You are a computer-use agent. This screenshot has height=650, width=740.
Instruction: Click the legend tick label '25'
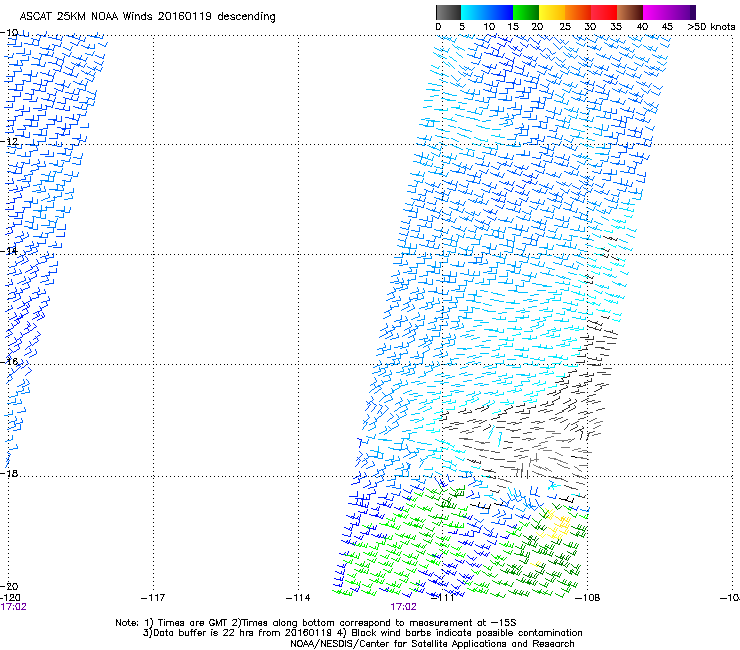pyautogui.click(x=565, y=27)
